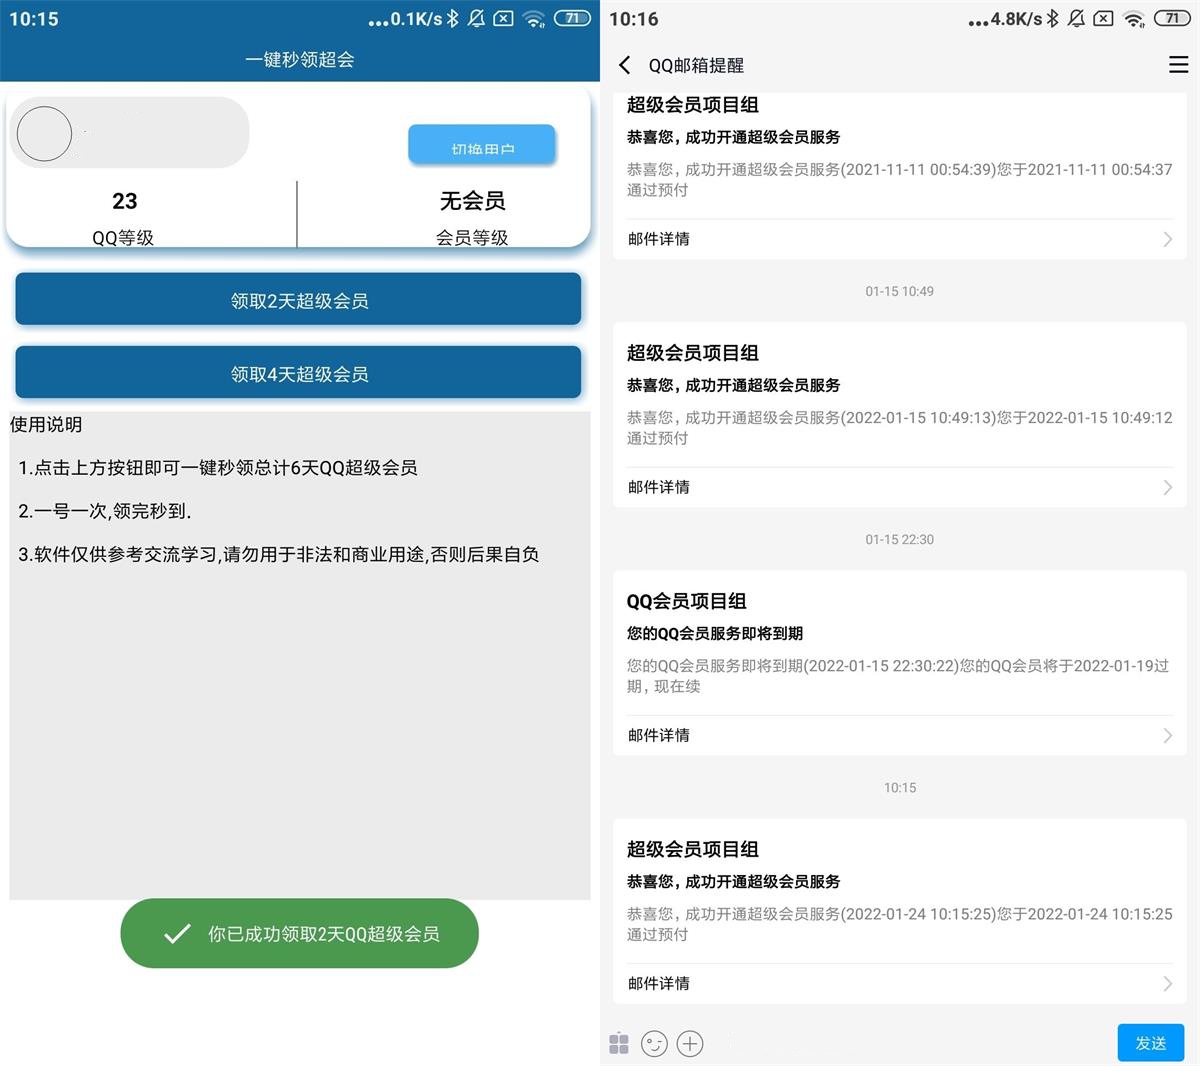Tap the QQ邮箱提醒 title text
1200x1066 pixels.
(x=696, y=65)
